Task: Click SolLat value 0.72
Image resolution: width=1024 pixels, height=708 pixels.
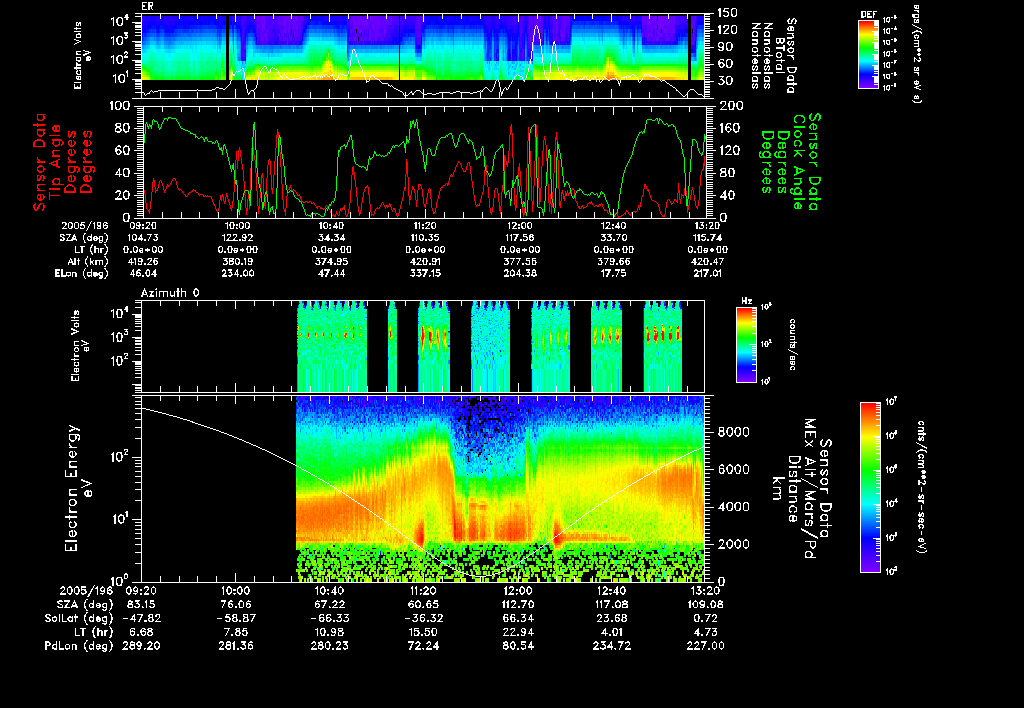Action: [706, 619]
